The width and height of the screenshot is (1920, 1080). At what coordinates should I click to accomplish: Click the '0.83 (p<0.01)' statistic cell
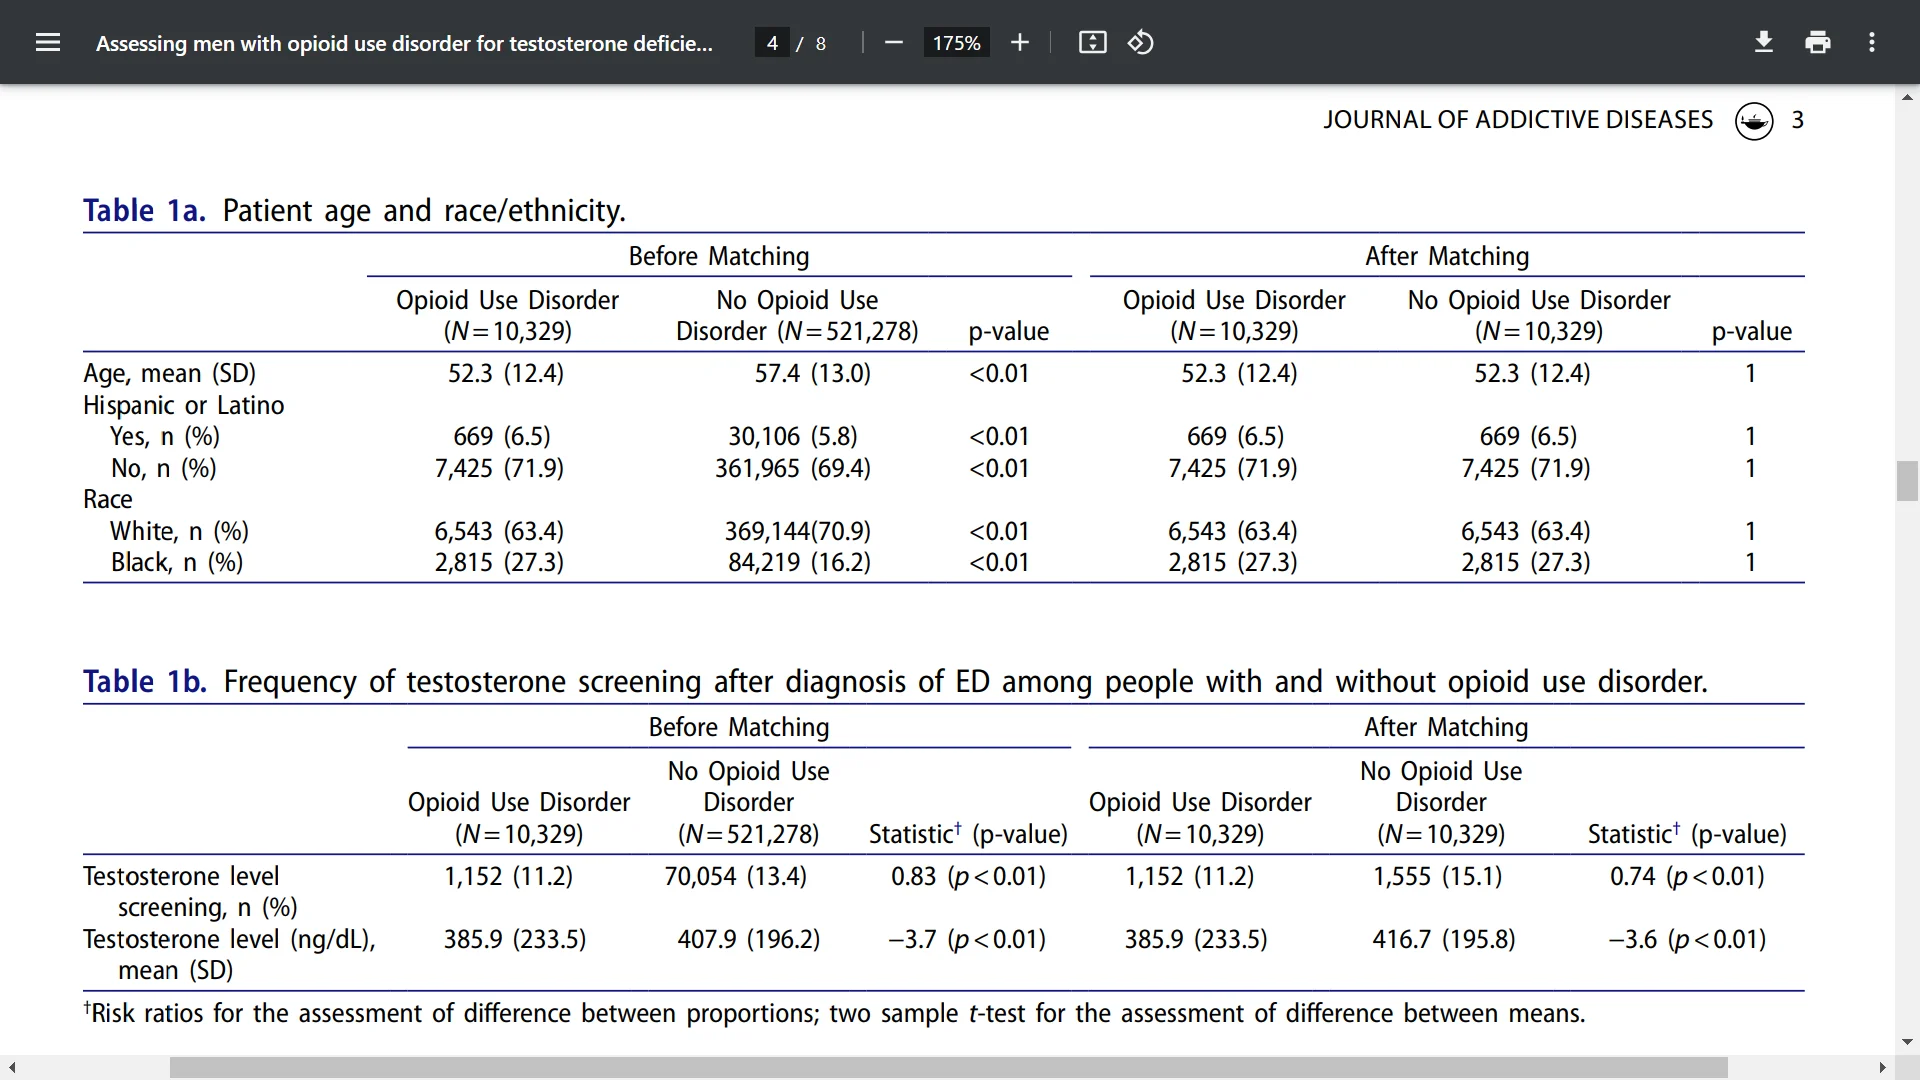point(968,876)
